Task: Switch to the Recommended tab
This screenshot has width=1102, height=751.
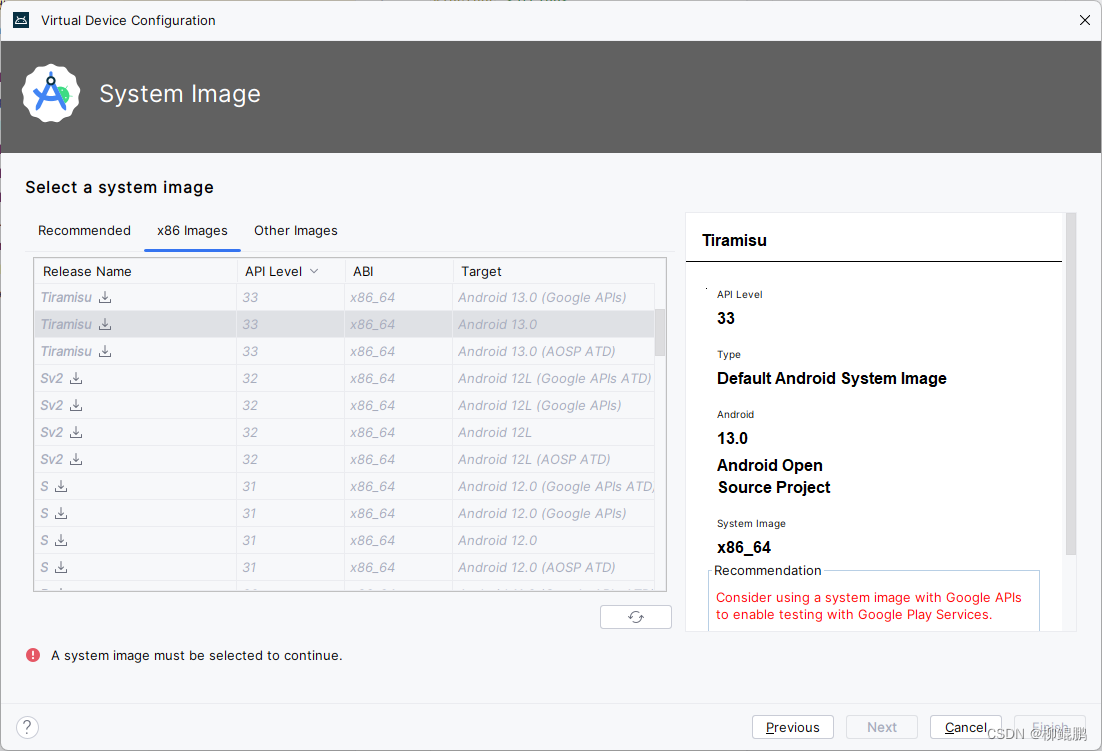Action: point(84,230)
